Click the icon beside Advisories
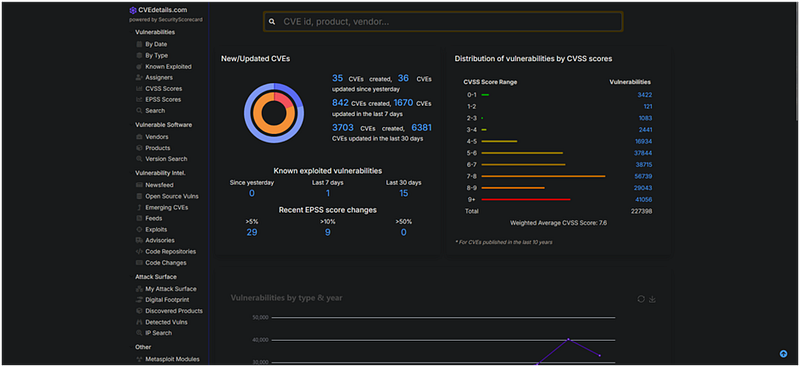800x367 pixels. tap(139, 240)
